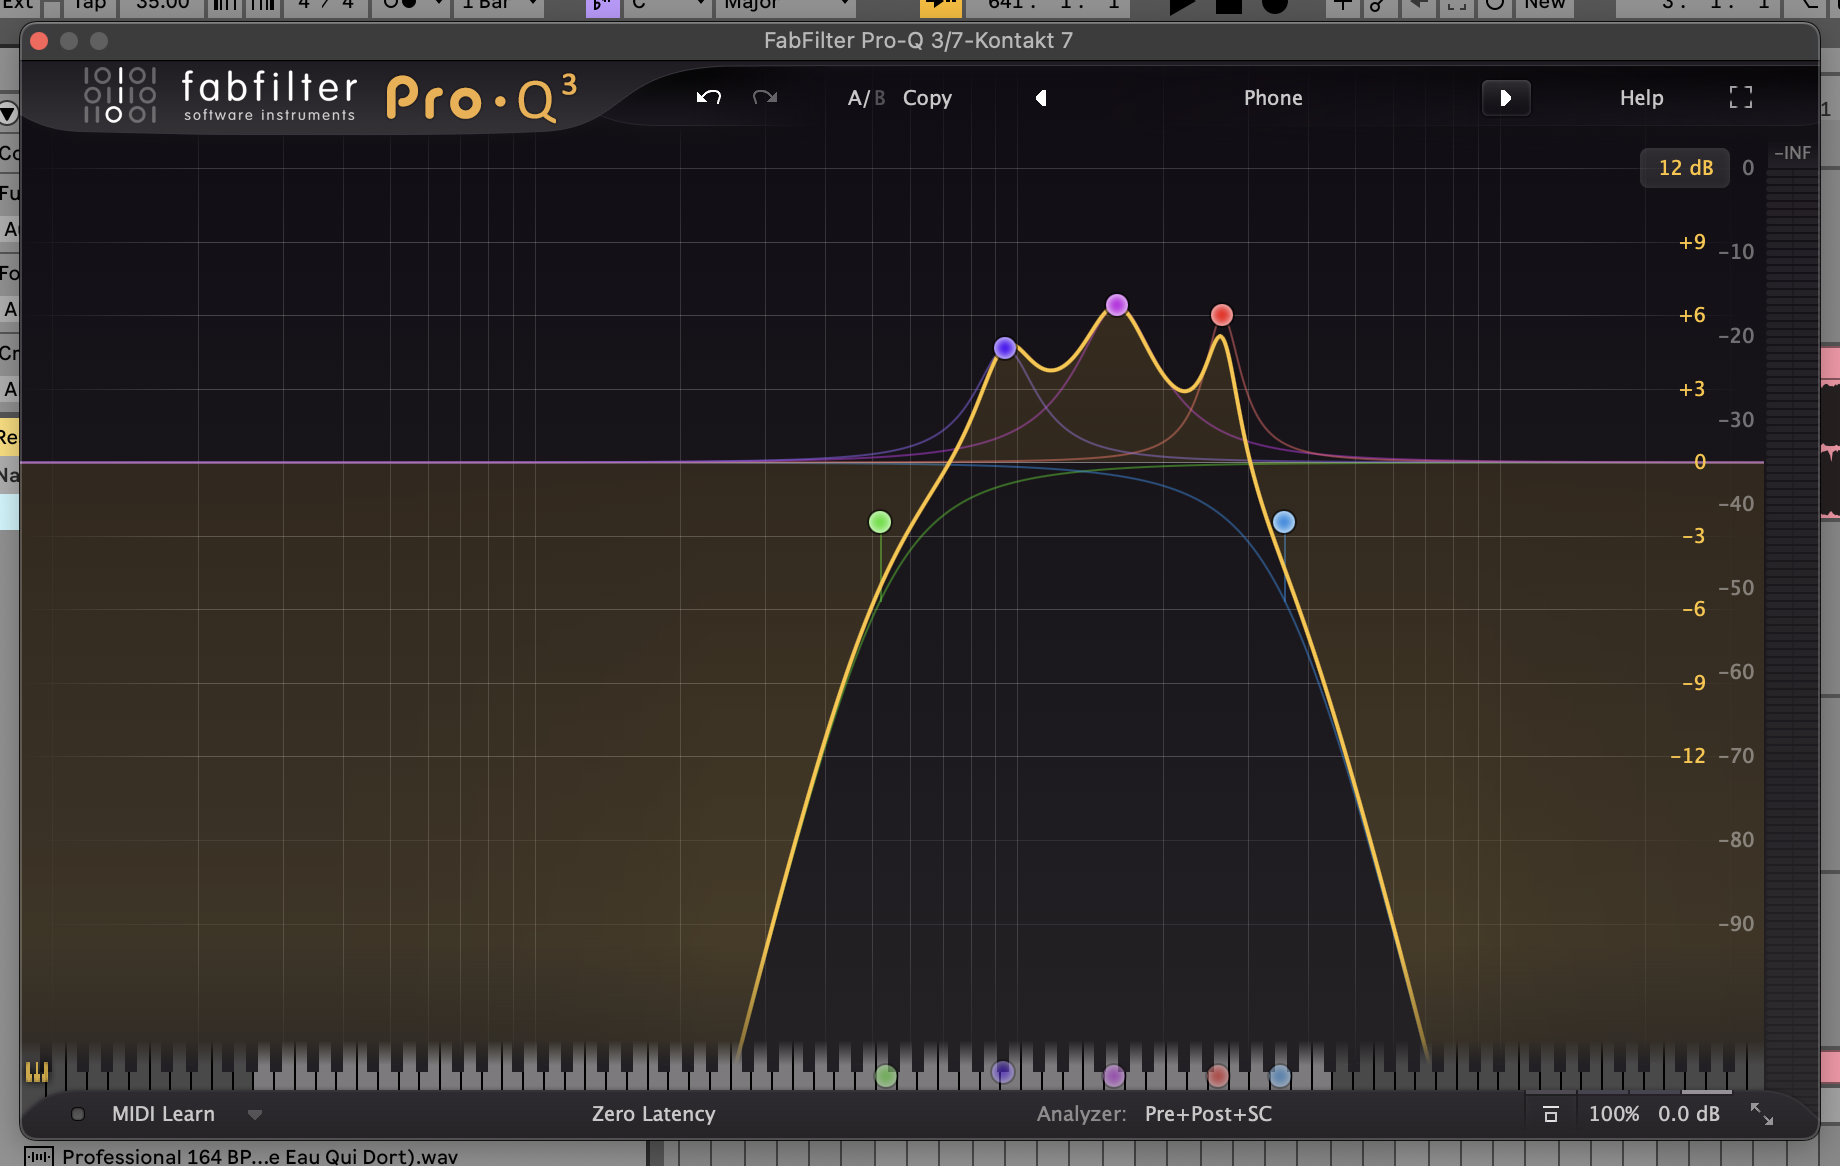Open Analyzer Pre+Post+SC settings
This screenshot has width=1840, height=1166.
click(x=1208, y=1114)
